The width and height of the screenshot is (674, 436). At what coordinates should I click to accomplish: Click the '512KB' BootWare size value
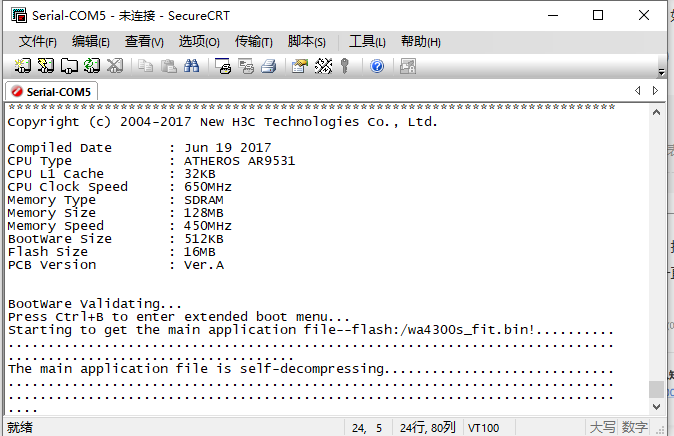click(204, 239)
